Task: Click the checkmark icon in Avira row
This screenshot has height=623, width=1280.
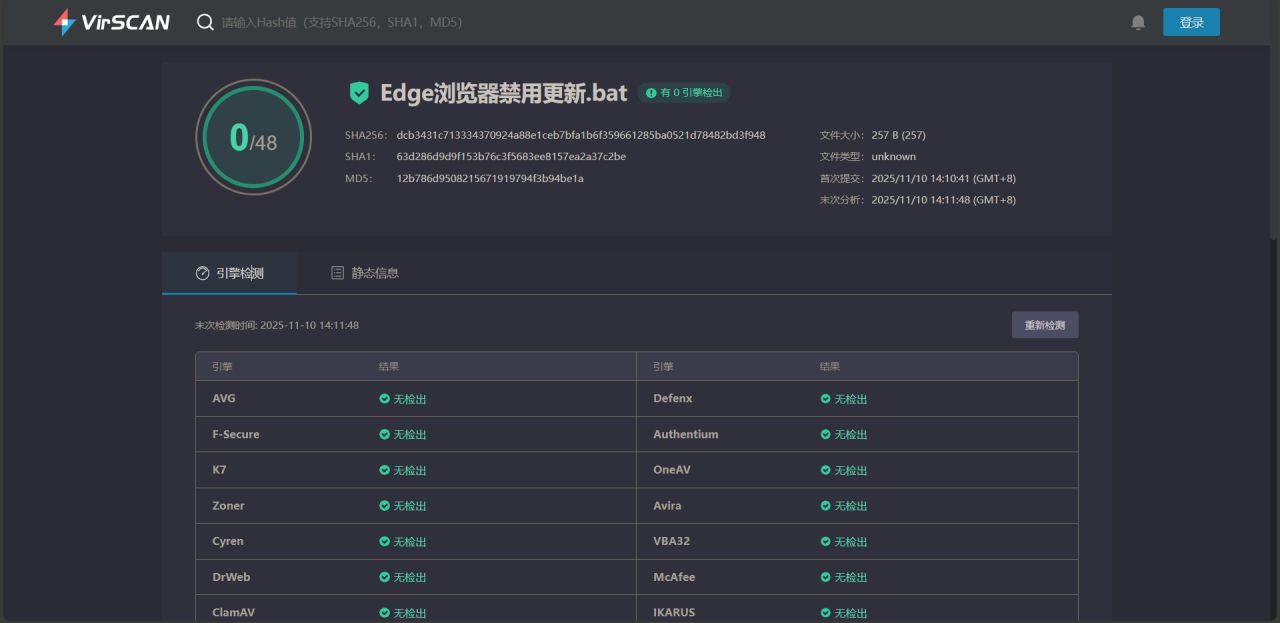Action: pos(826,506)
